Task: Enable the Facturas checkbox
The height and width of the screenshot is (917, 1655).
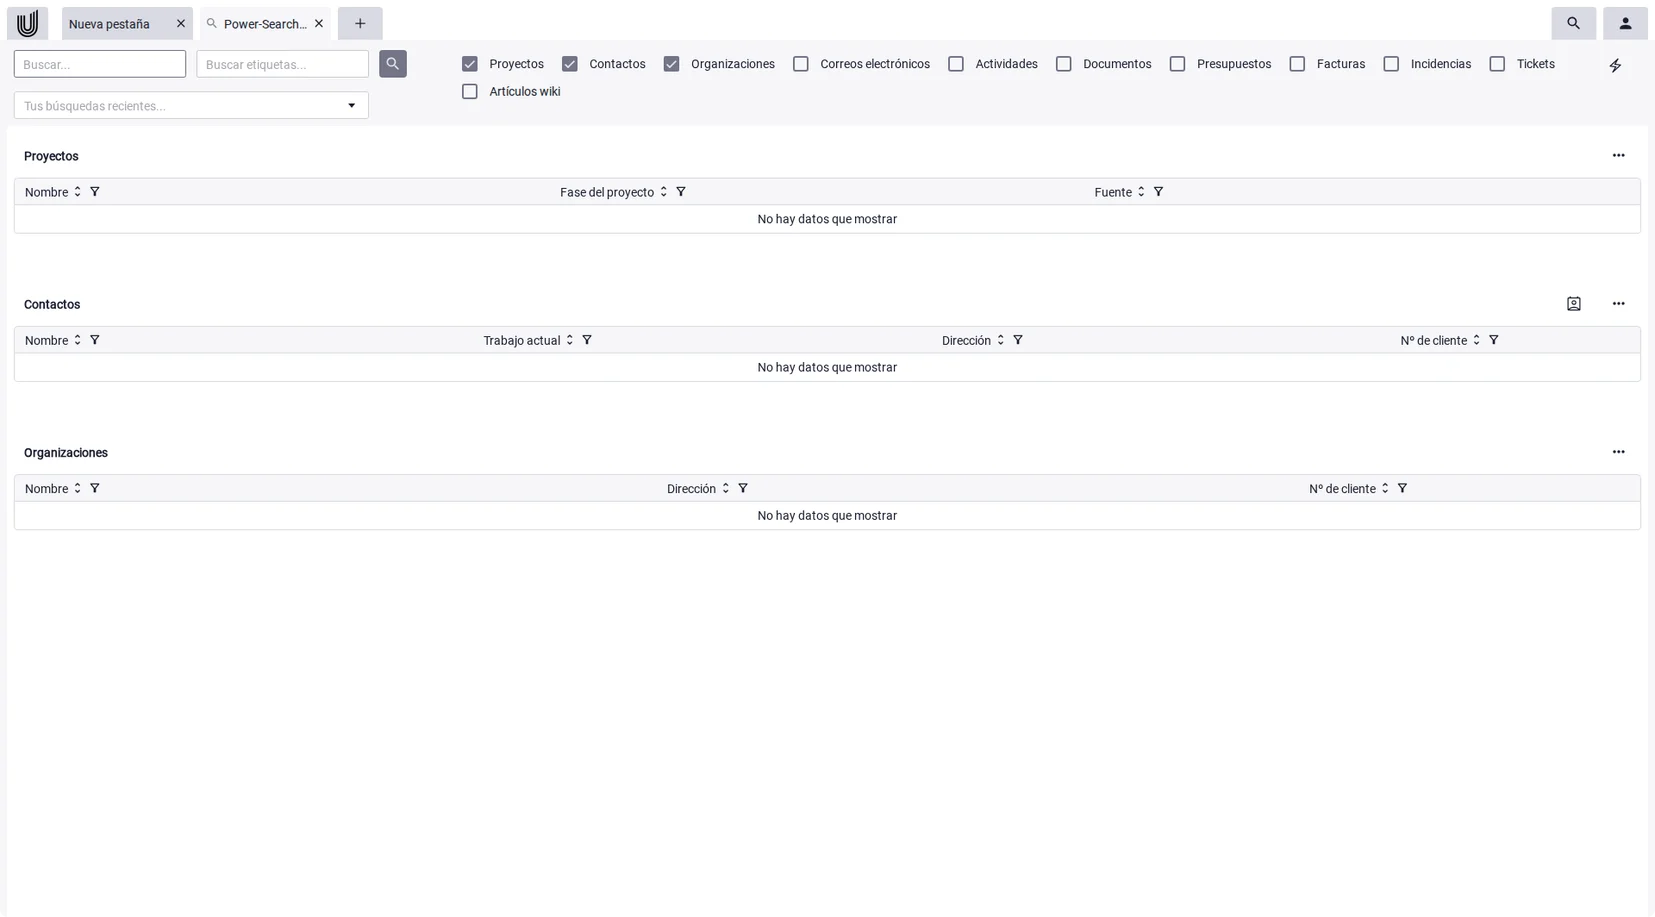Action: click(1297, 64)
